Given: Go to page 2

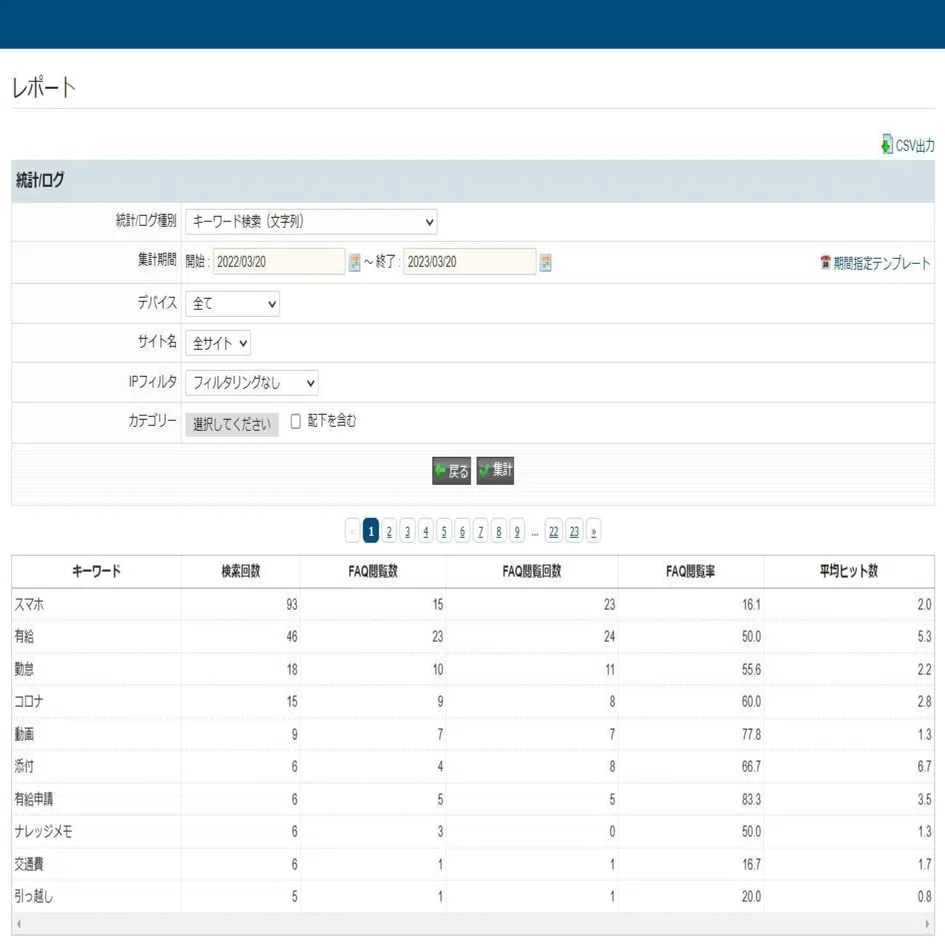Looking at the screenshot, I should pyautogui.click(x=389, y=531).
